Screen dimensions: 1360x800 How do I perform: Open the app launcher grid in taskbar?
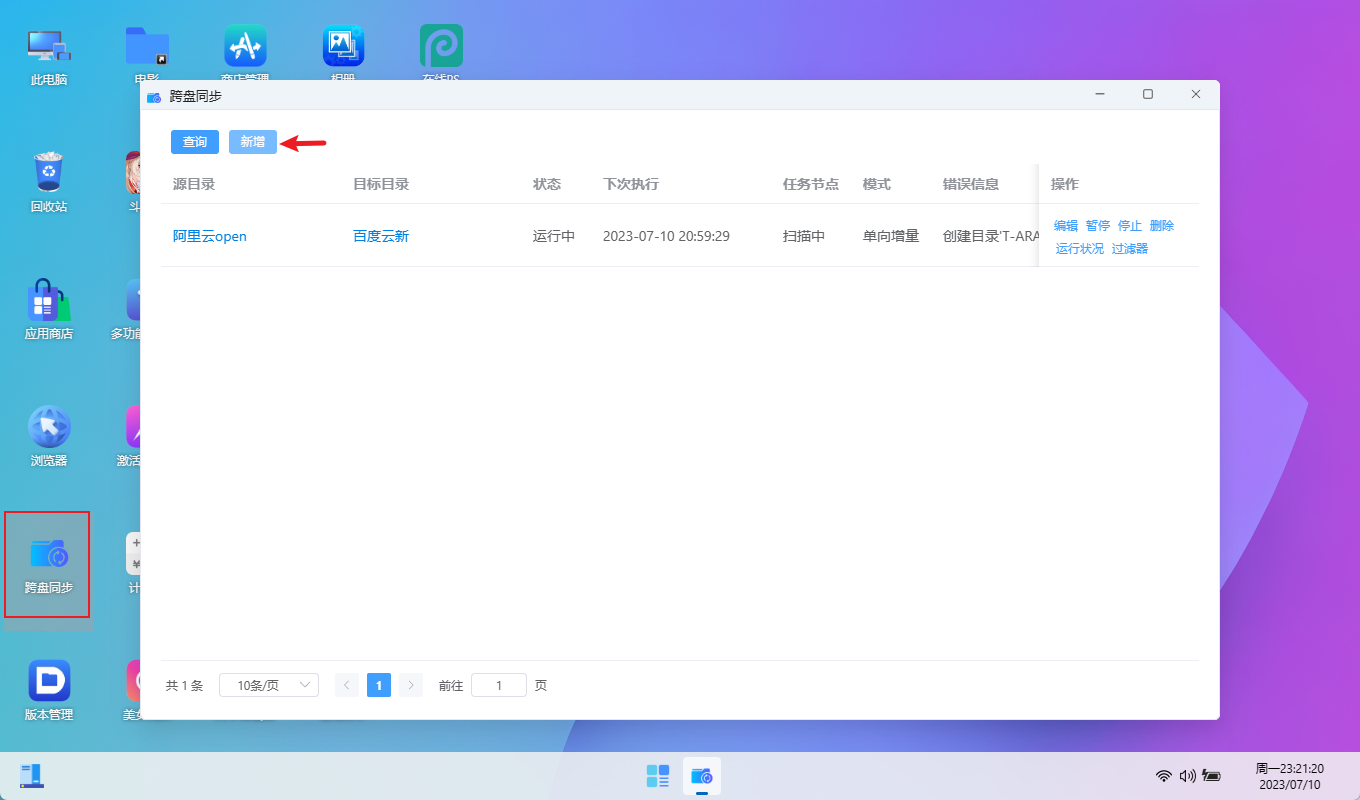click(x=657, y=776)
